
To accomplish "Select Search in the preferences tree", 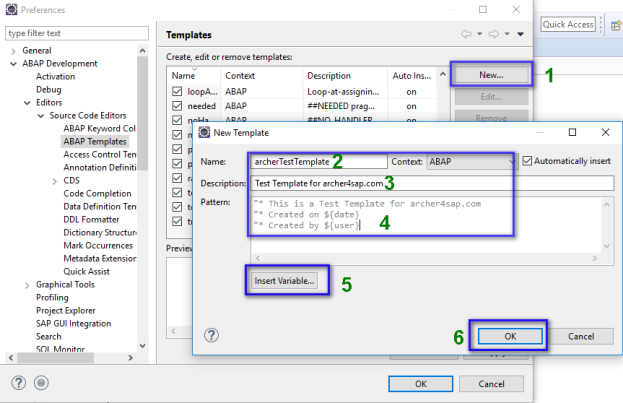I will click(x=48, y=337).
